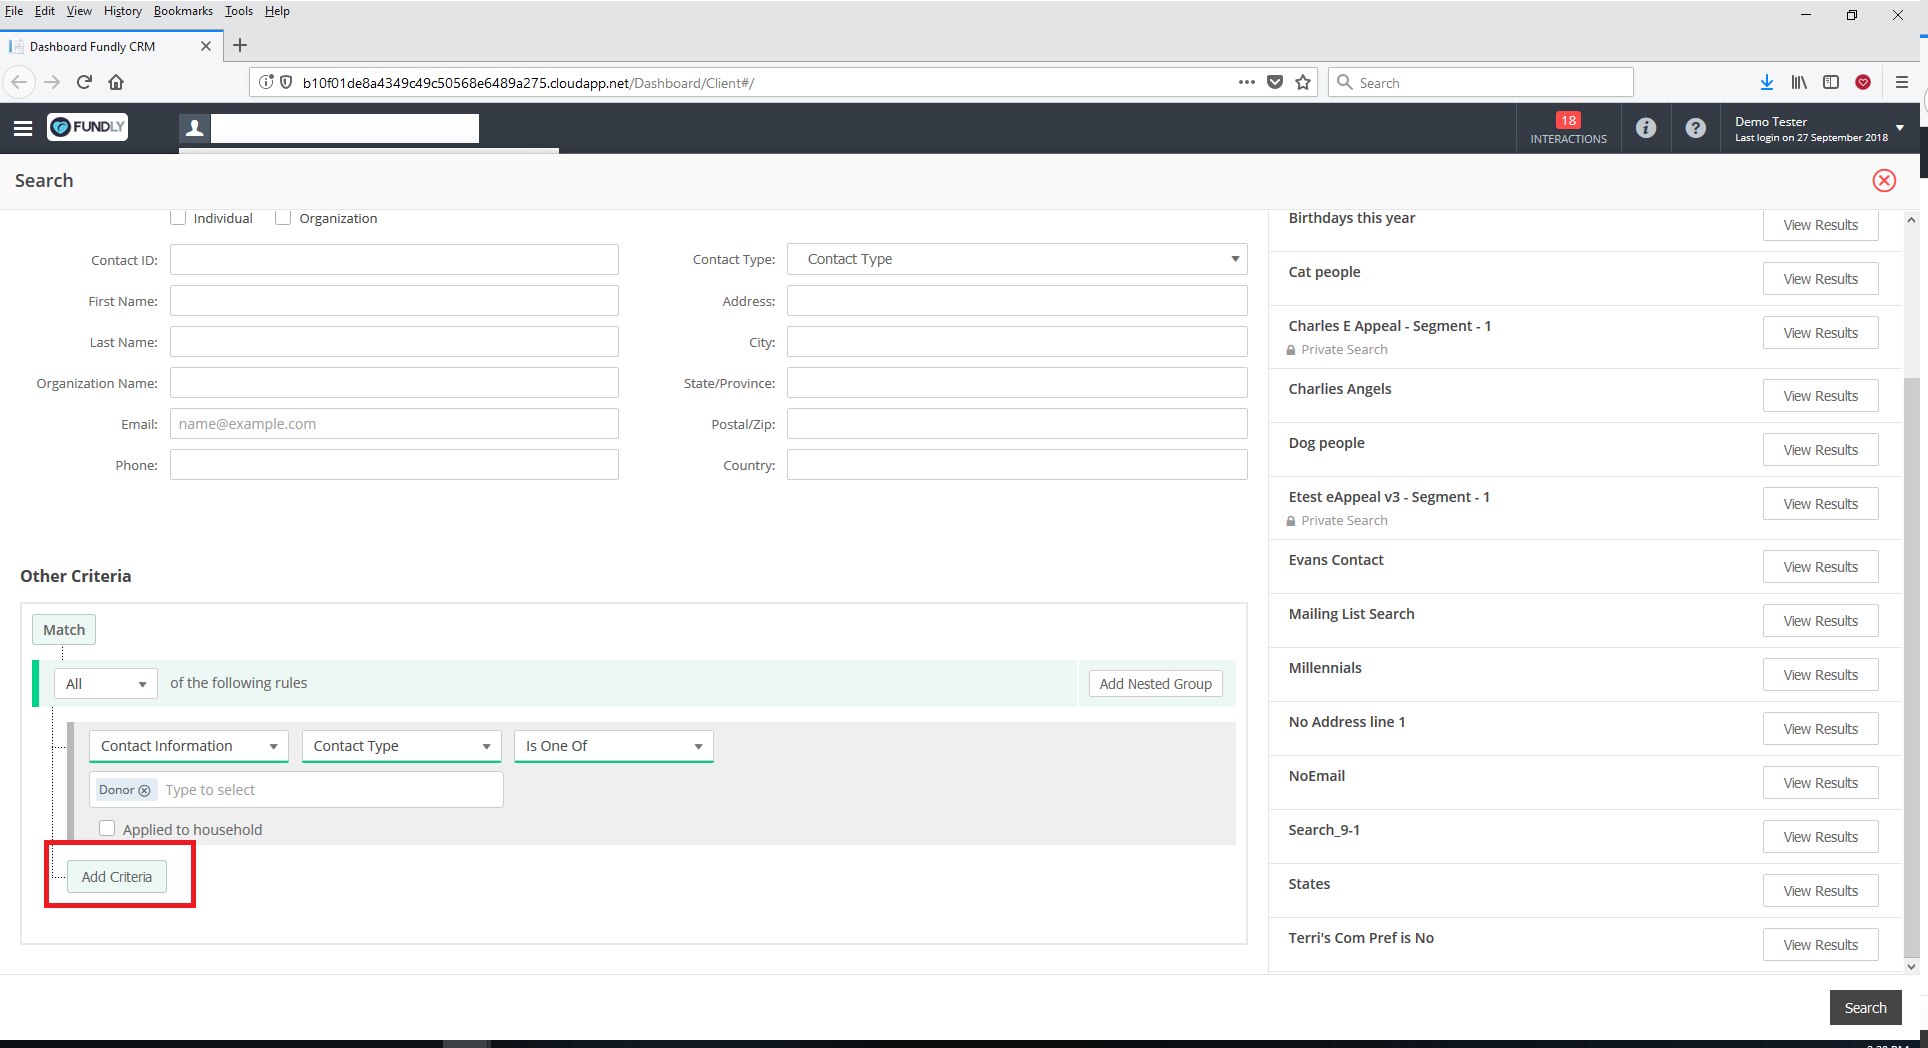Check the Organization checkbox

pos(283,218)
